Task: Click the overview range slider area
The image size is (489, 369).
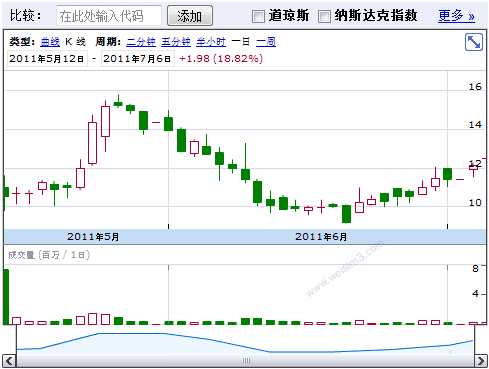Action: (x=245, y=340)
